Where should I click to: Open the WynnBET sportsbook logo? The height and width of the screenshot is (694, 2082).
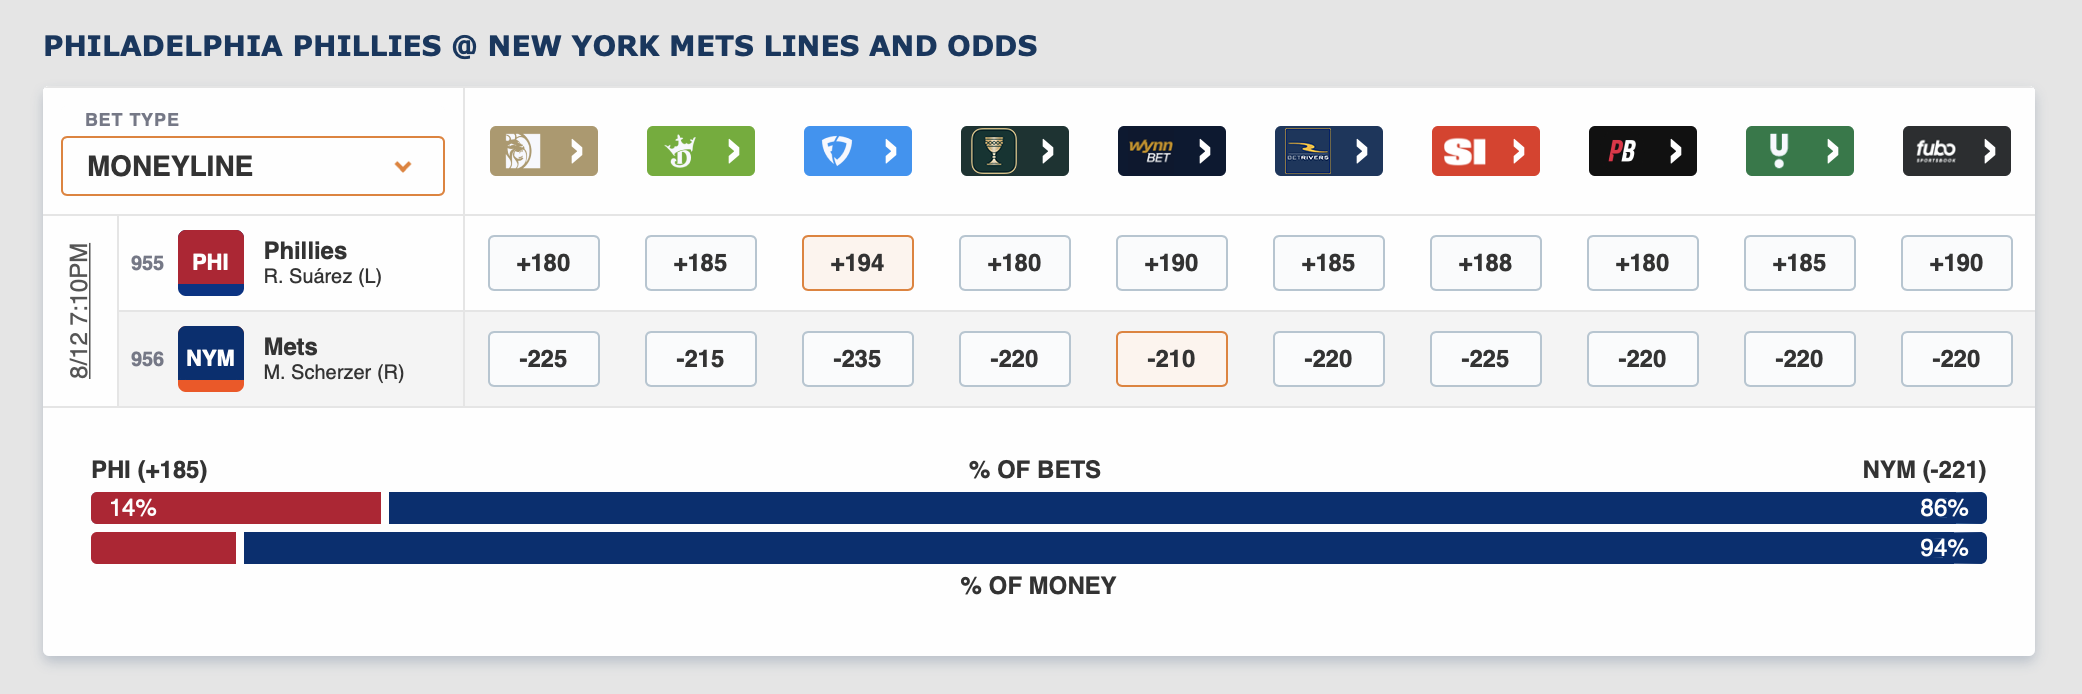pyautogui.click(x=1171, y=151)
